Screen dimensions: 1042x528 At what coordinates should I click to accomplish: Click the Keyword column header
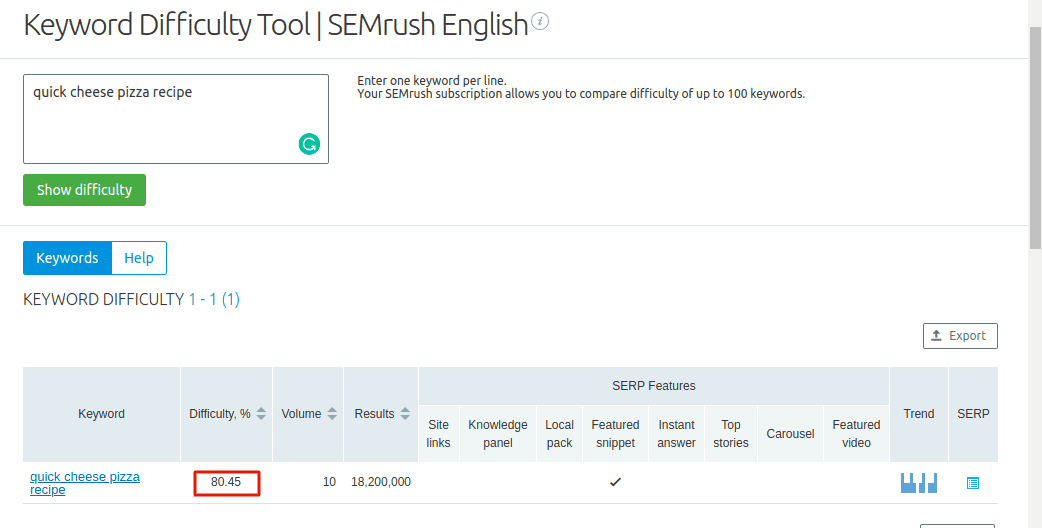click(x=102, y=414)
